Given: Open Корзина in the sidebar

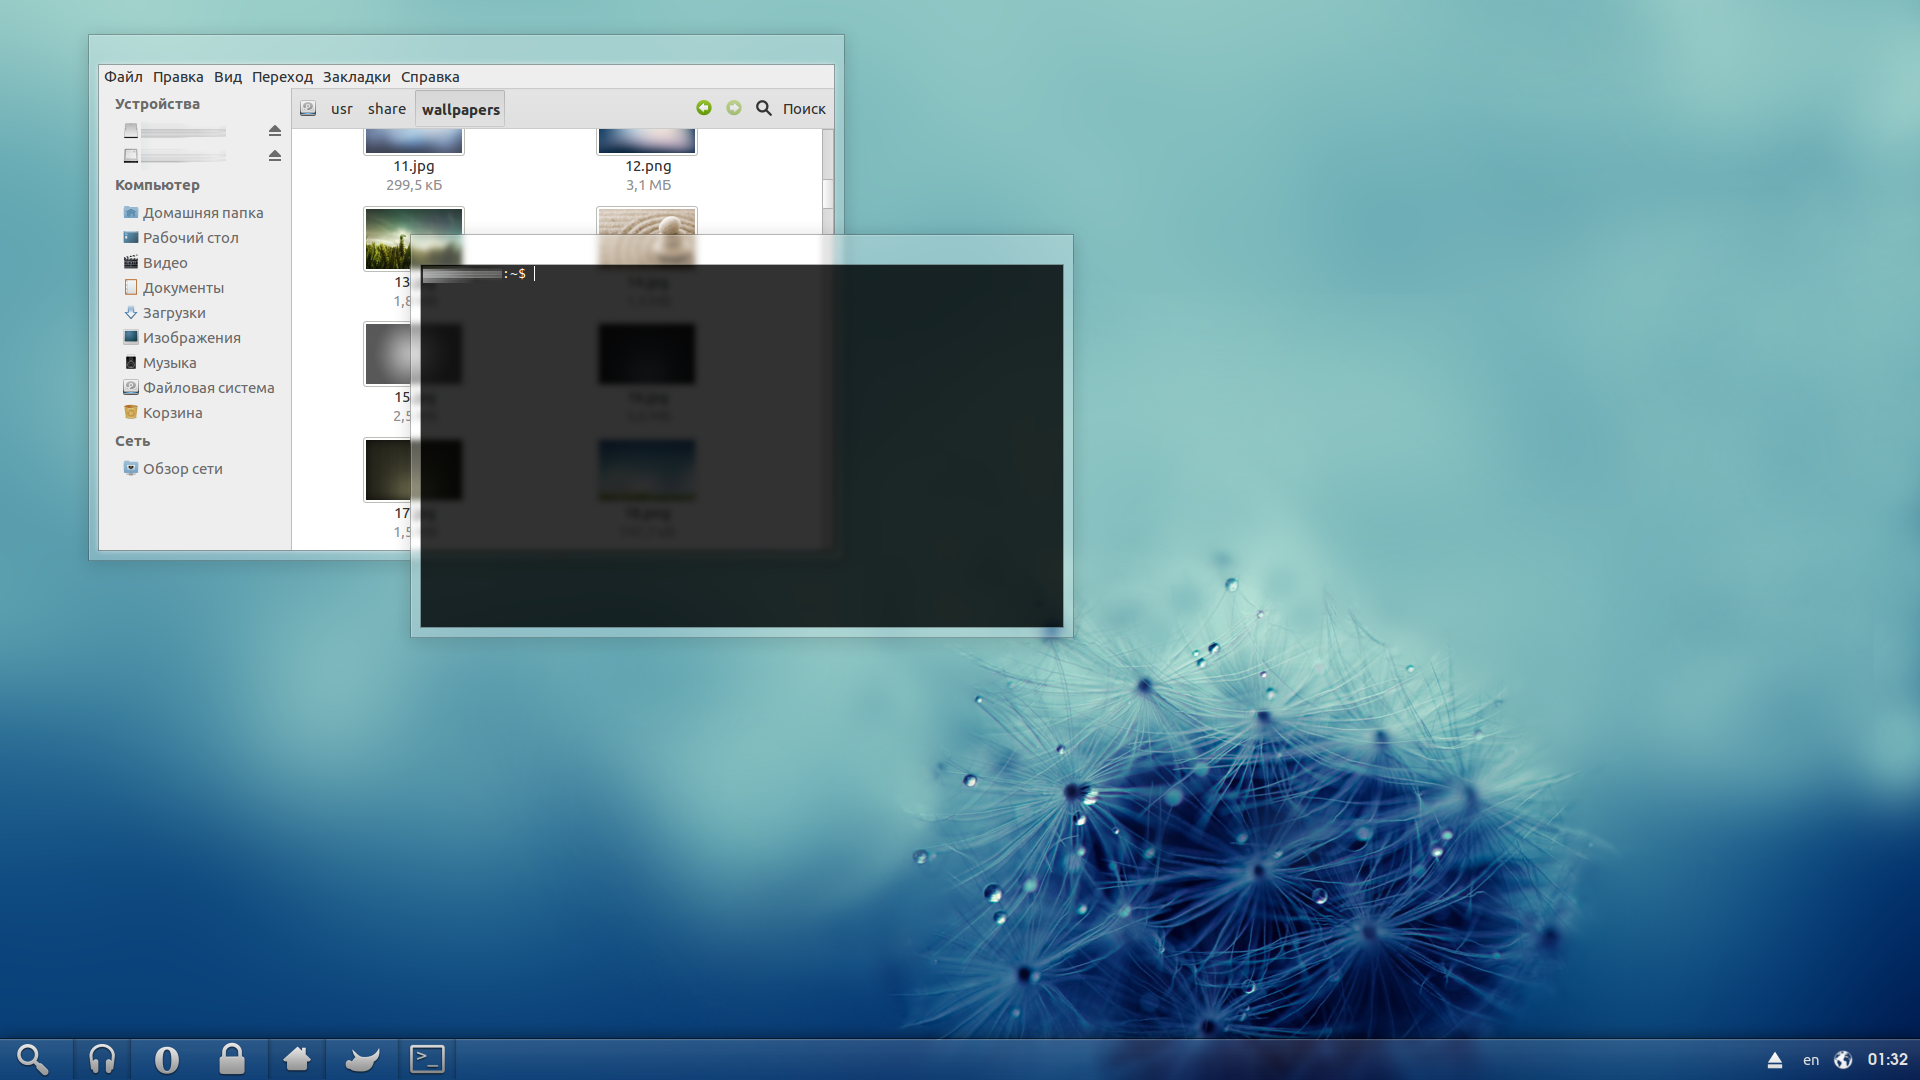Looking at the screenshot, I should (172, 413).
